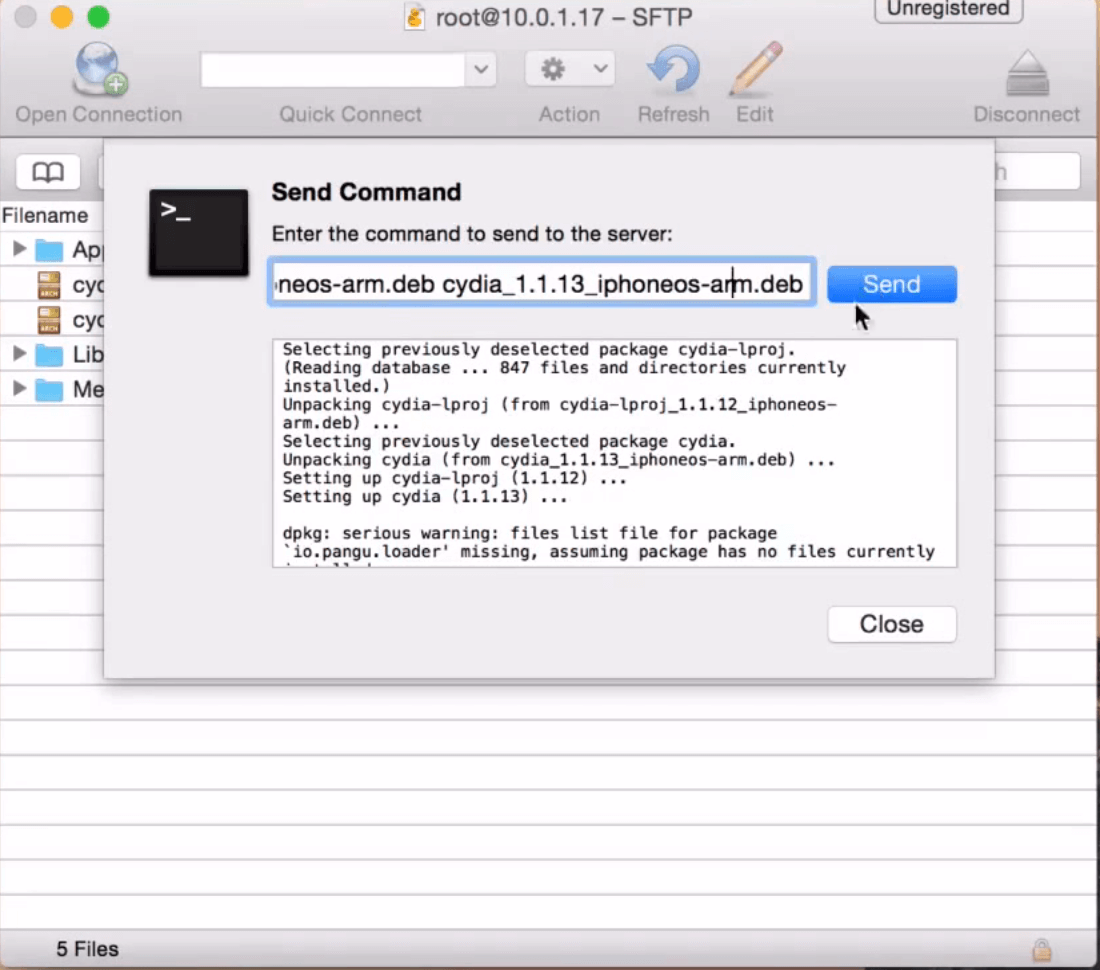Disconnect from the server using eject icon
1100x970 pixels.
click(1026, 73)
